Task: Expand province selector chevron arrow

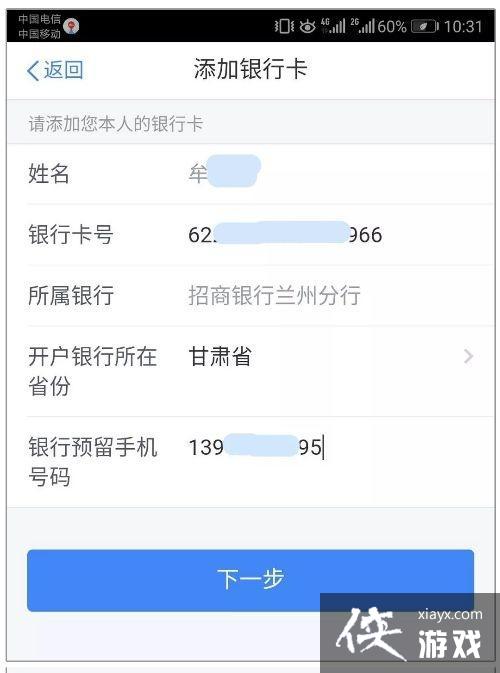Action: (469, 356)
